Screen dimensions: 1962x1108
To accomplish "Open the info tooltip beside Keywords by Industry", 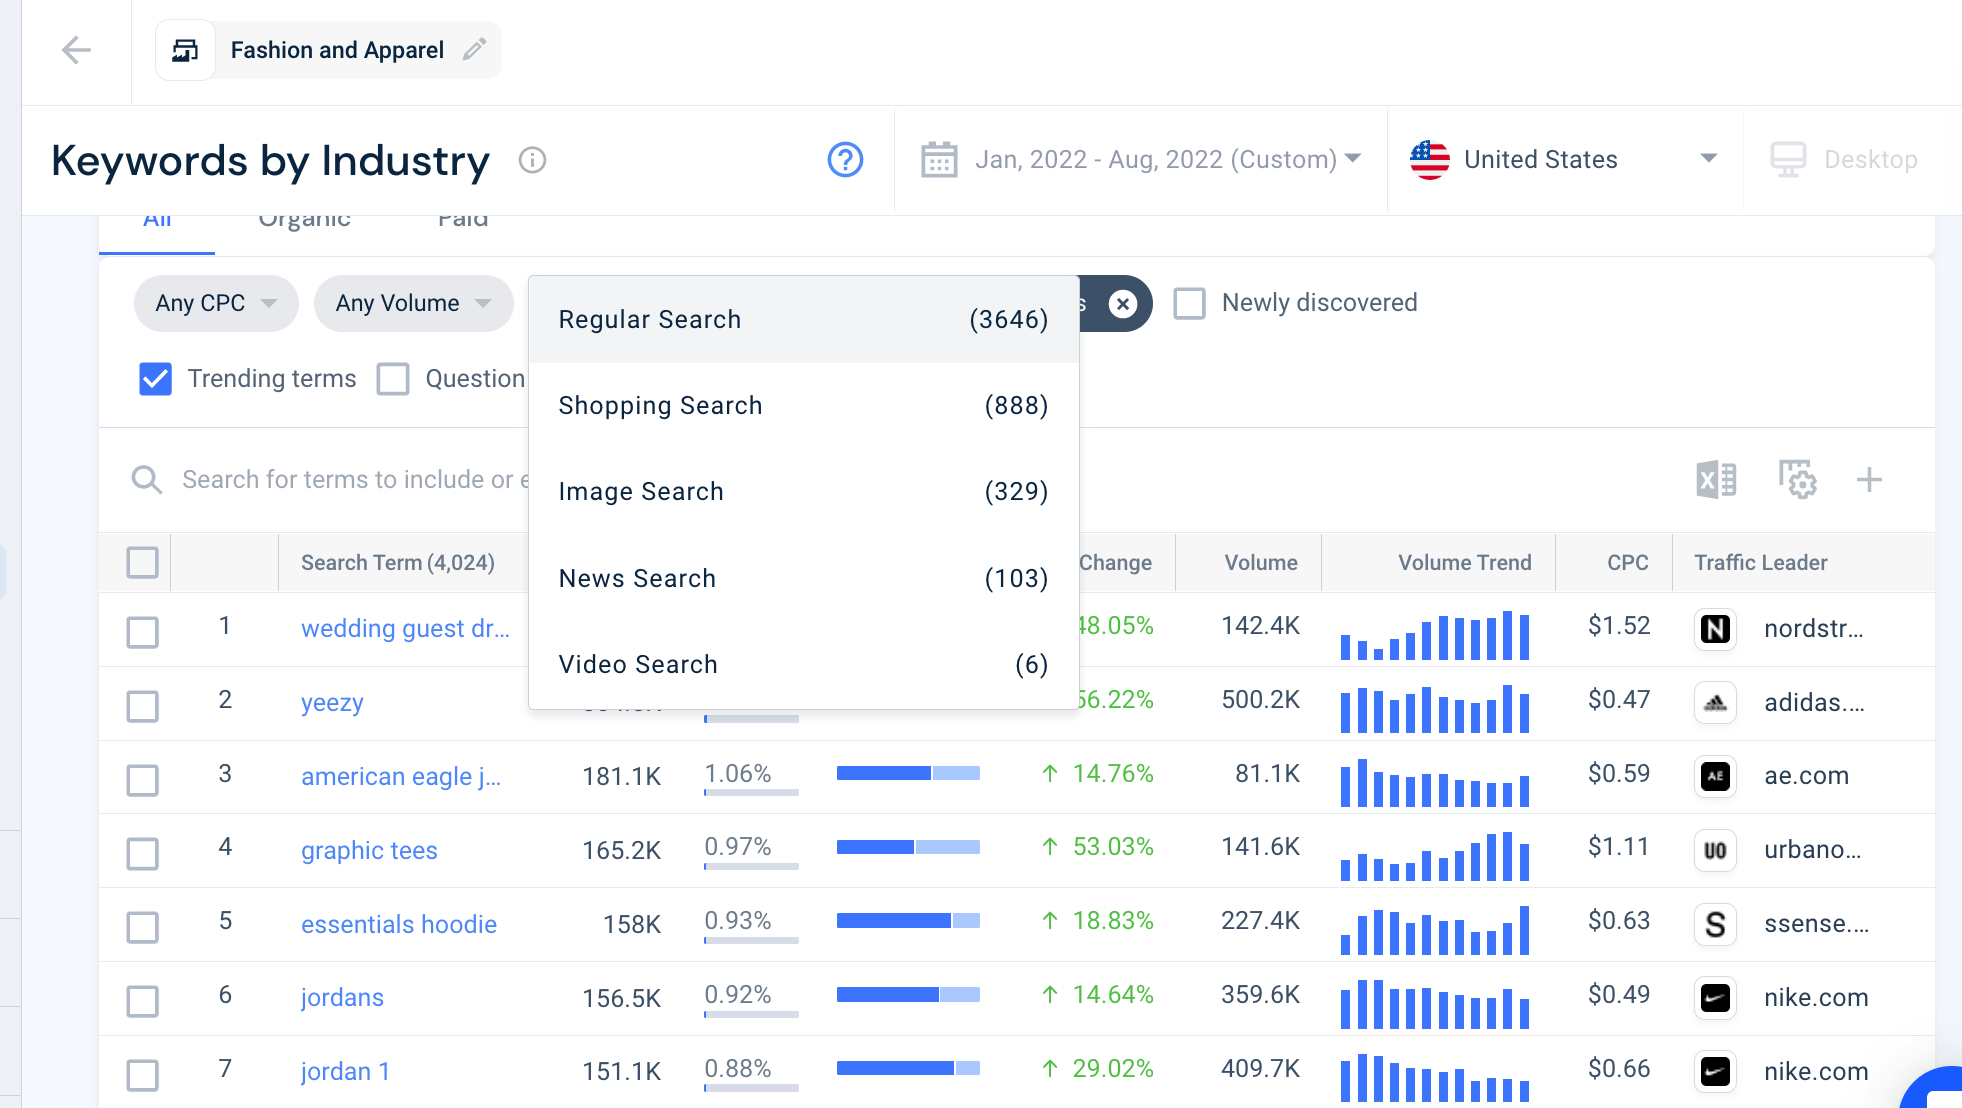I will click(532, 160).
